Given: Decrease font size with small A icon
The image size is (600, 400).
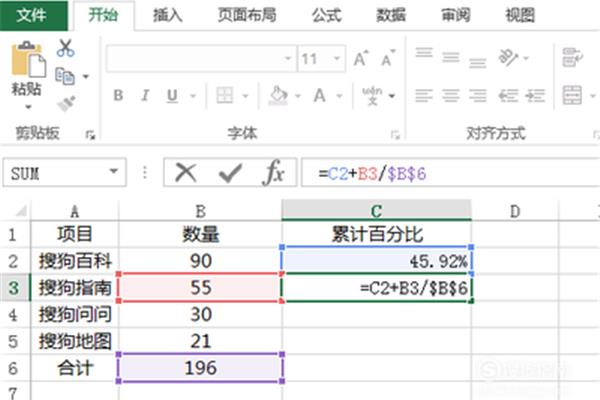Looking at the screenshot, I should tap(388, 59).
